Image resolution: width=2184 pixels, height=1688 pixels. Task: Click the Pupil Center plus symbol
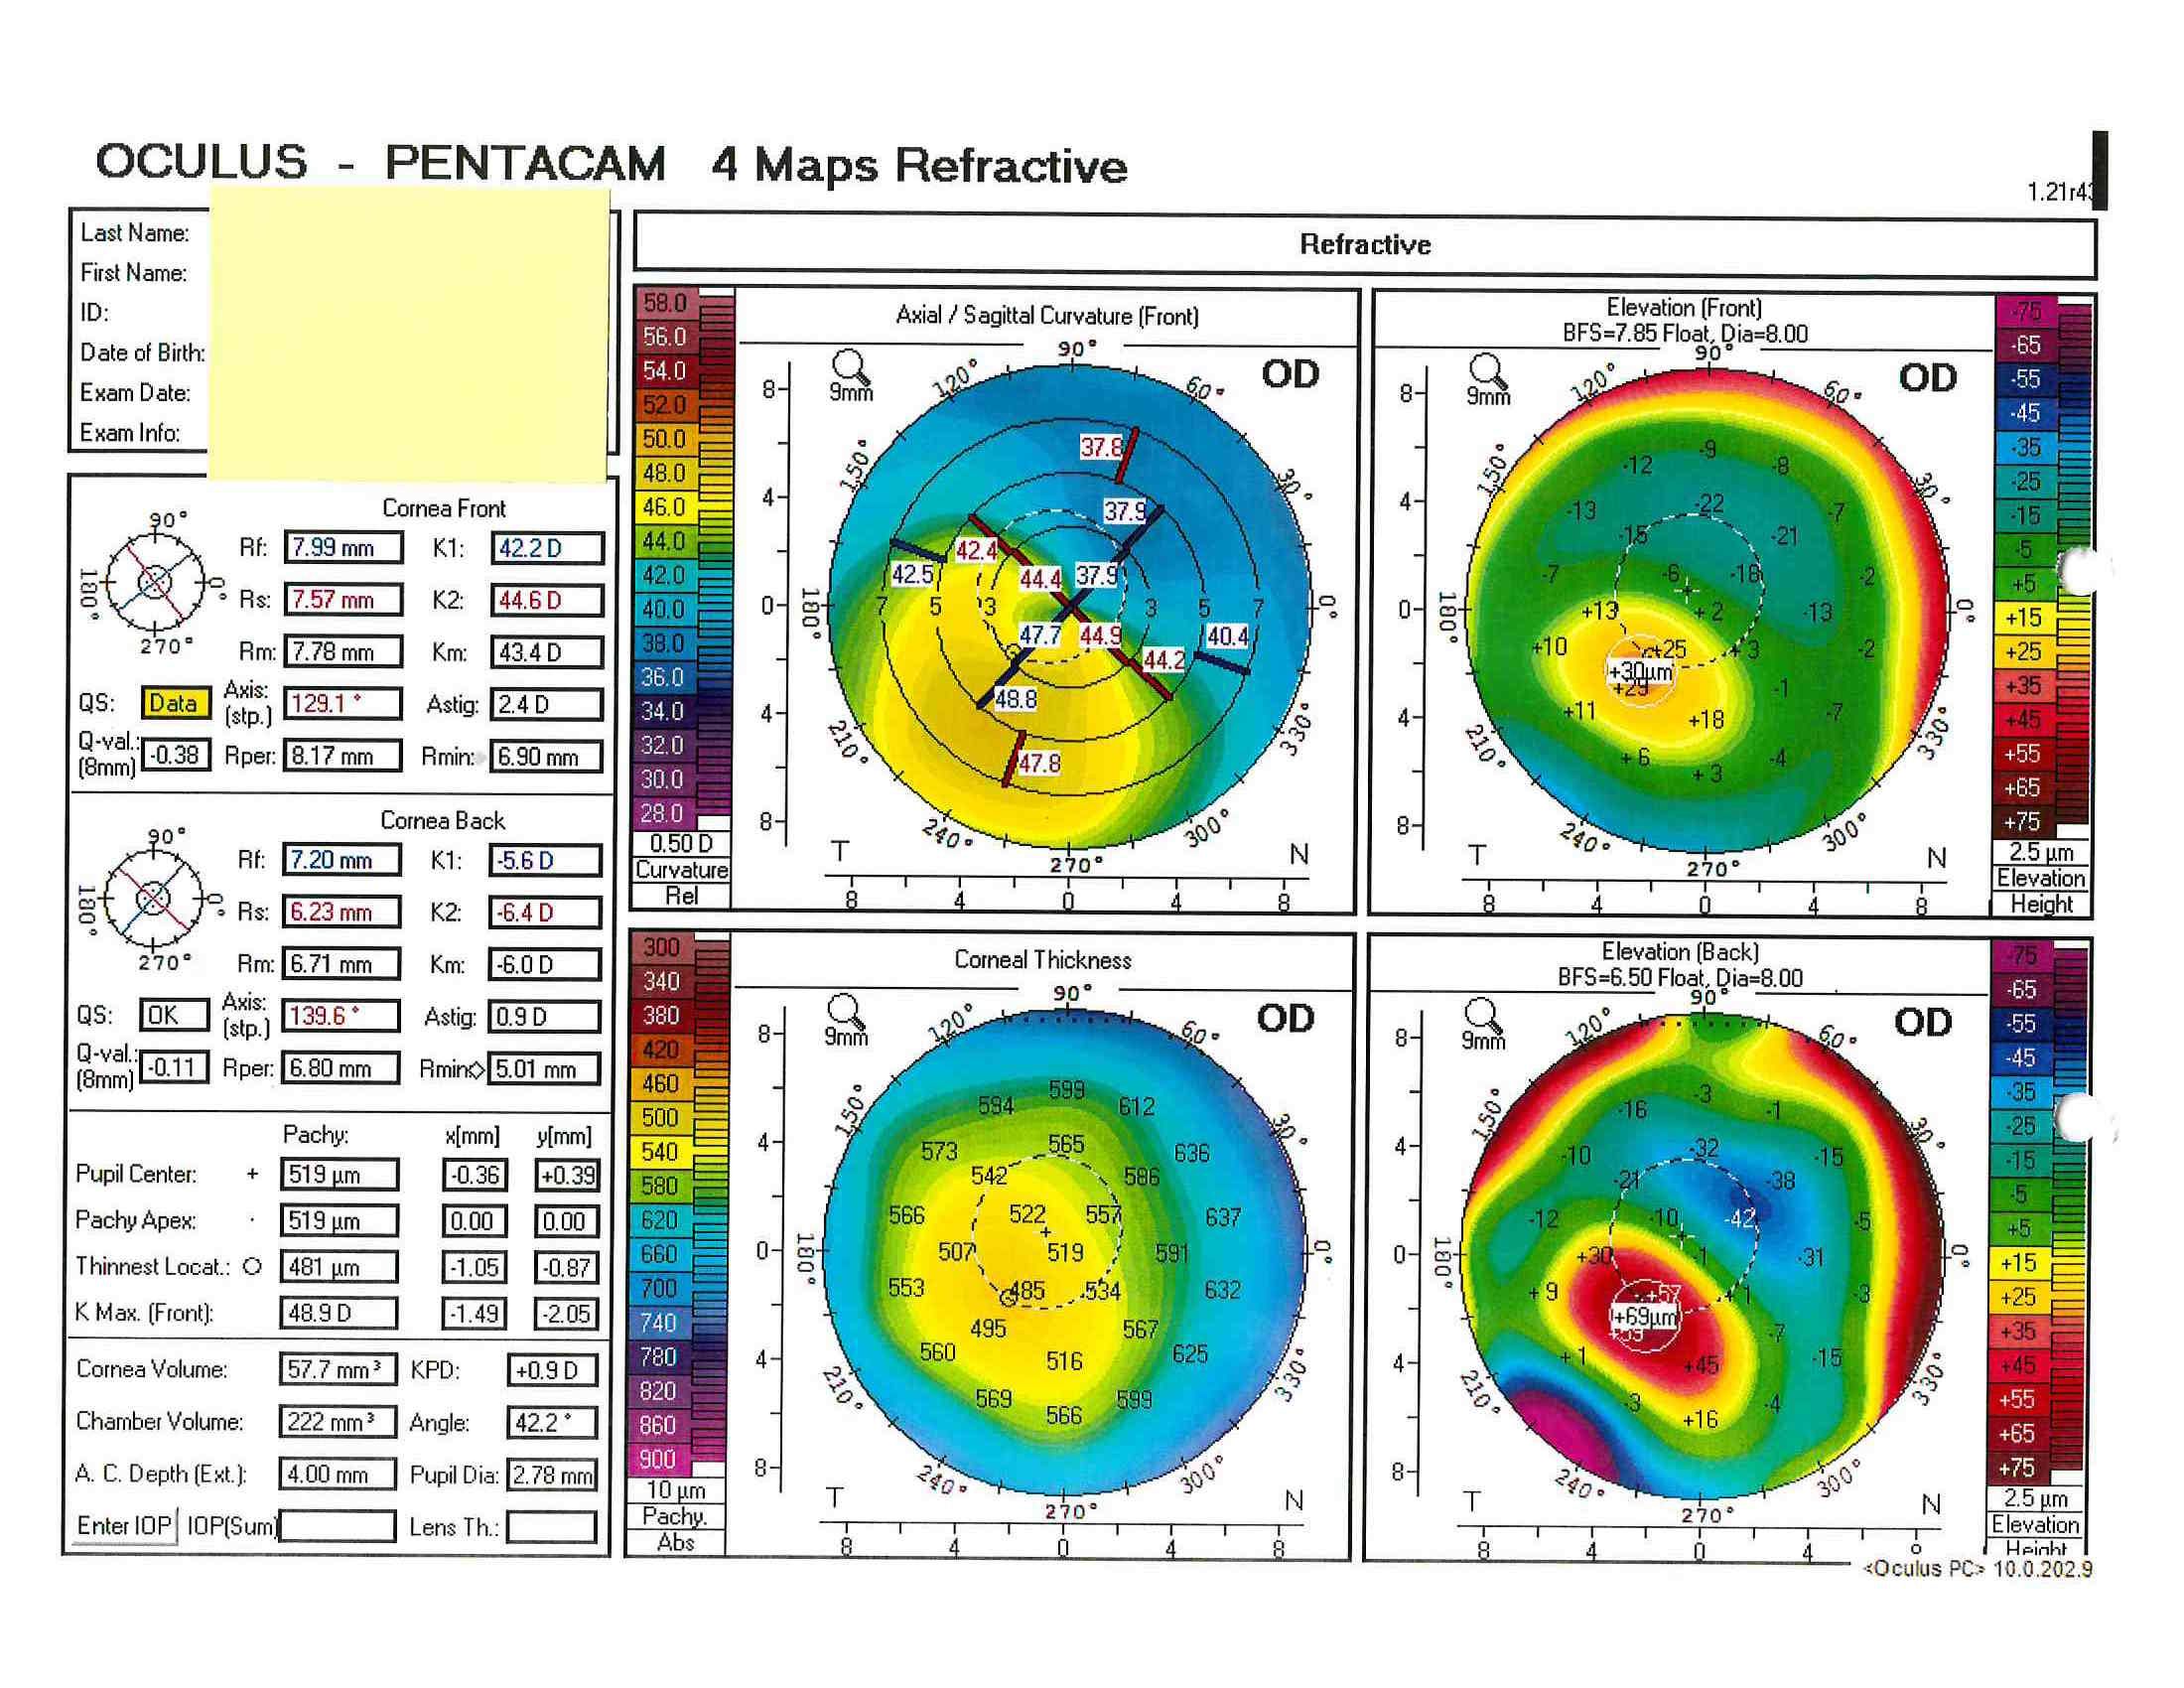252,1174
